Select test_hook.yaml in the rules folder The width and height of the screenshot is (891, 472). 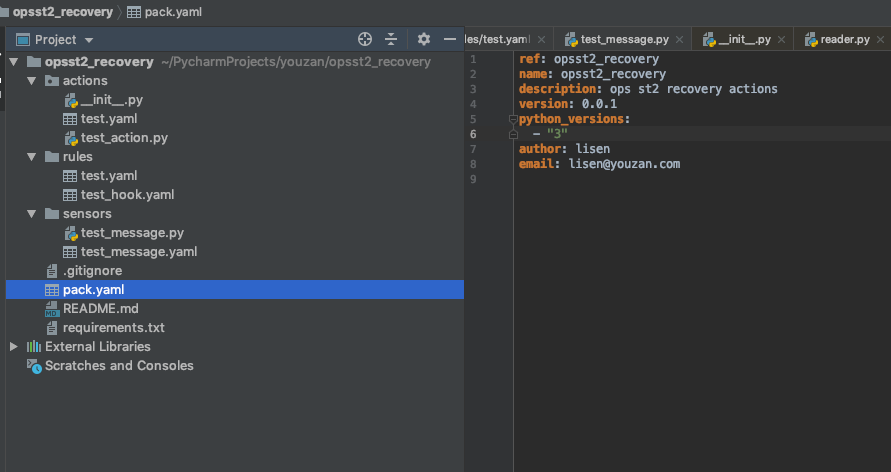click(127, 195)
